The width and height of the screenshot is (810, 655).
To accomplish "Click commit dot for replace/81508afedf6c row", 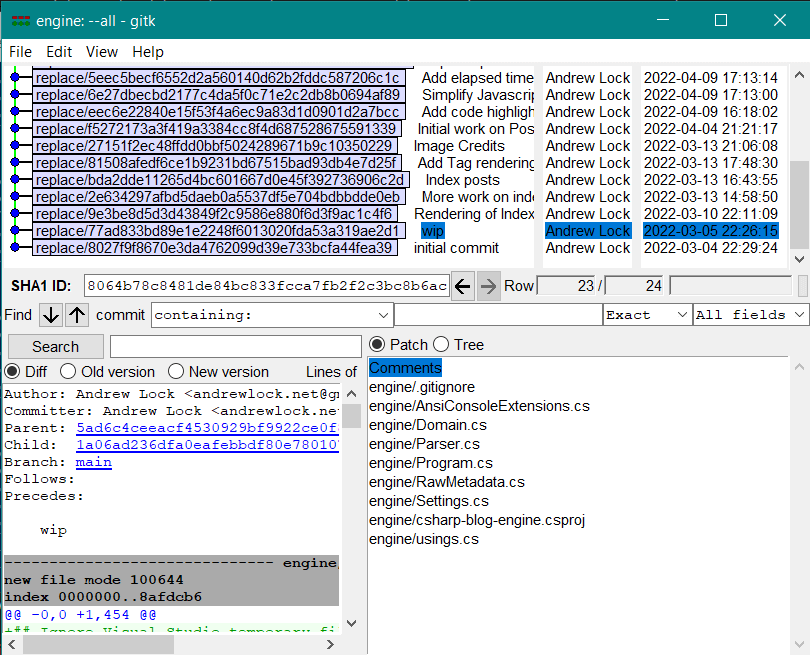I will click(x=15, y=163).
